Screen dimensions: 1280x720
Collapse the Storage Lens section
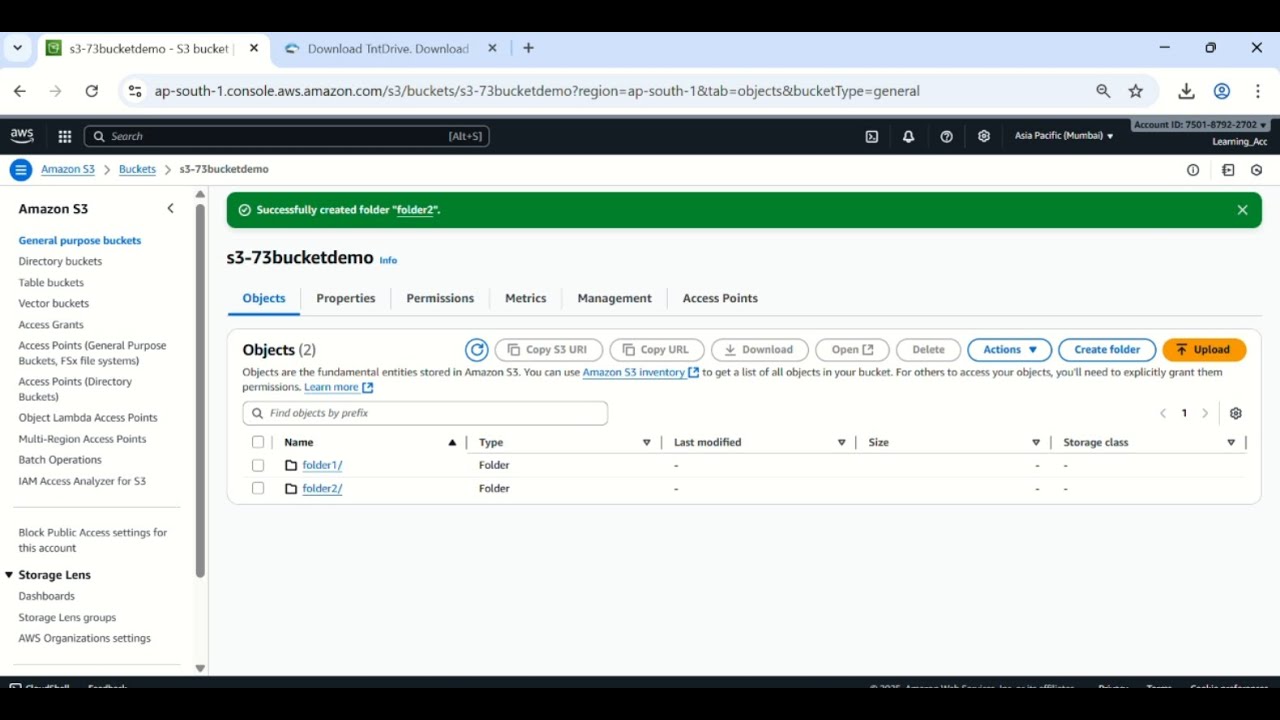click(x=9, y=575)
